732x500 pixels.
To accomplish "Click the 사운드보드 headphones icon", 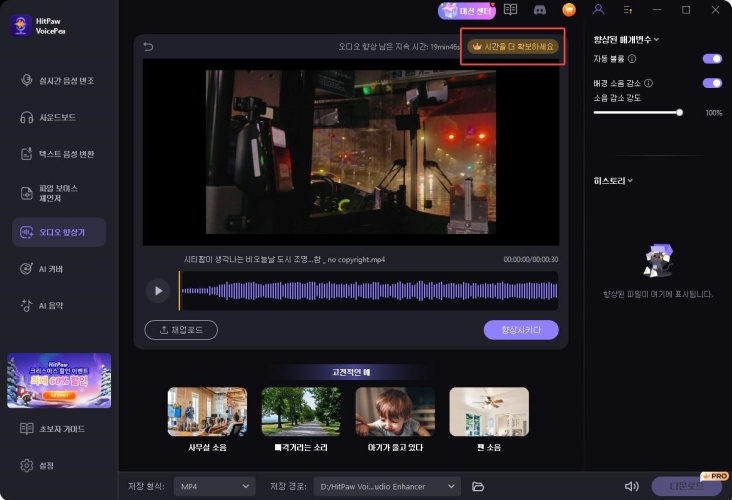I will (27, 117).
